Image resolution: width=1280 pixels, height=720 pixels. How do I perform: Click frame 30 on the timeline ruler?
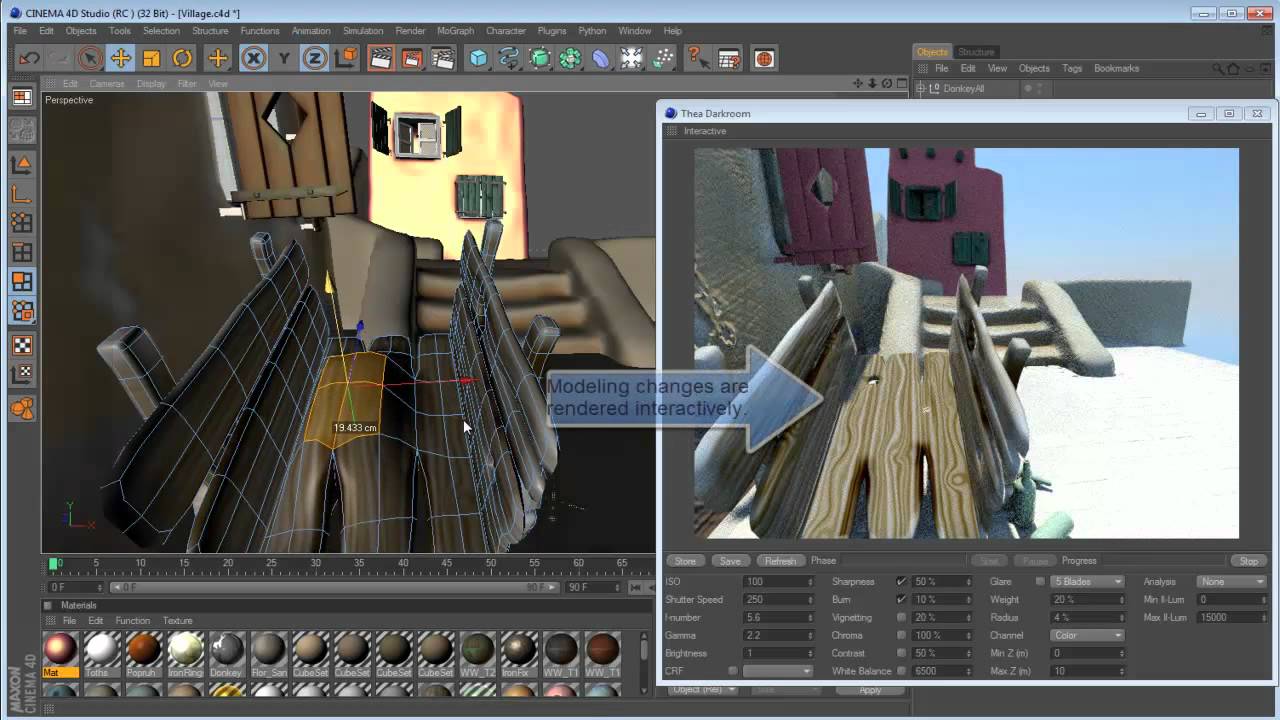(315, 564)
